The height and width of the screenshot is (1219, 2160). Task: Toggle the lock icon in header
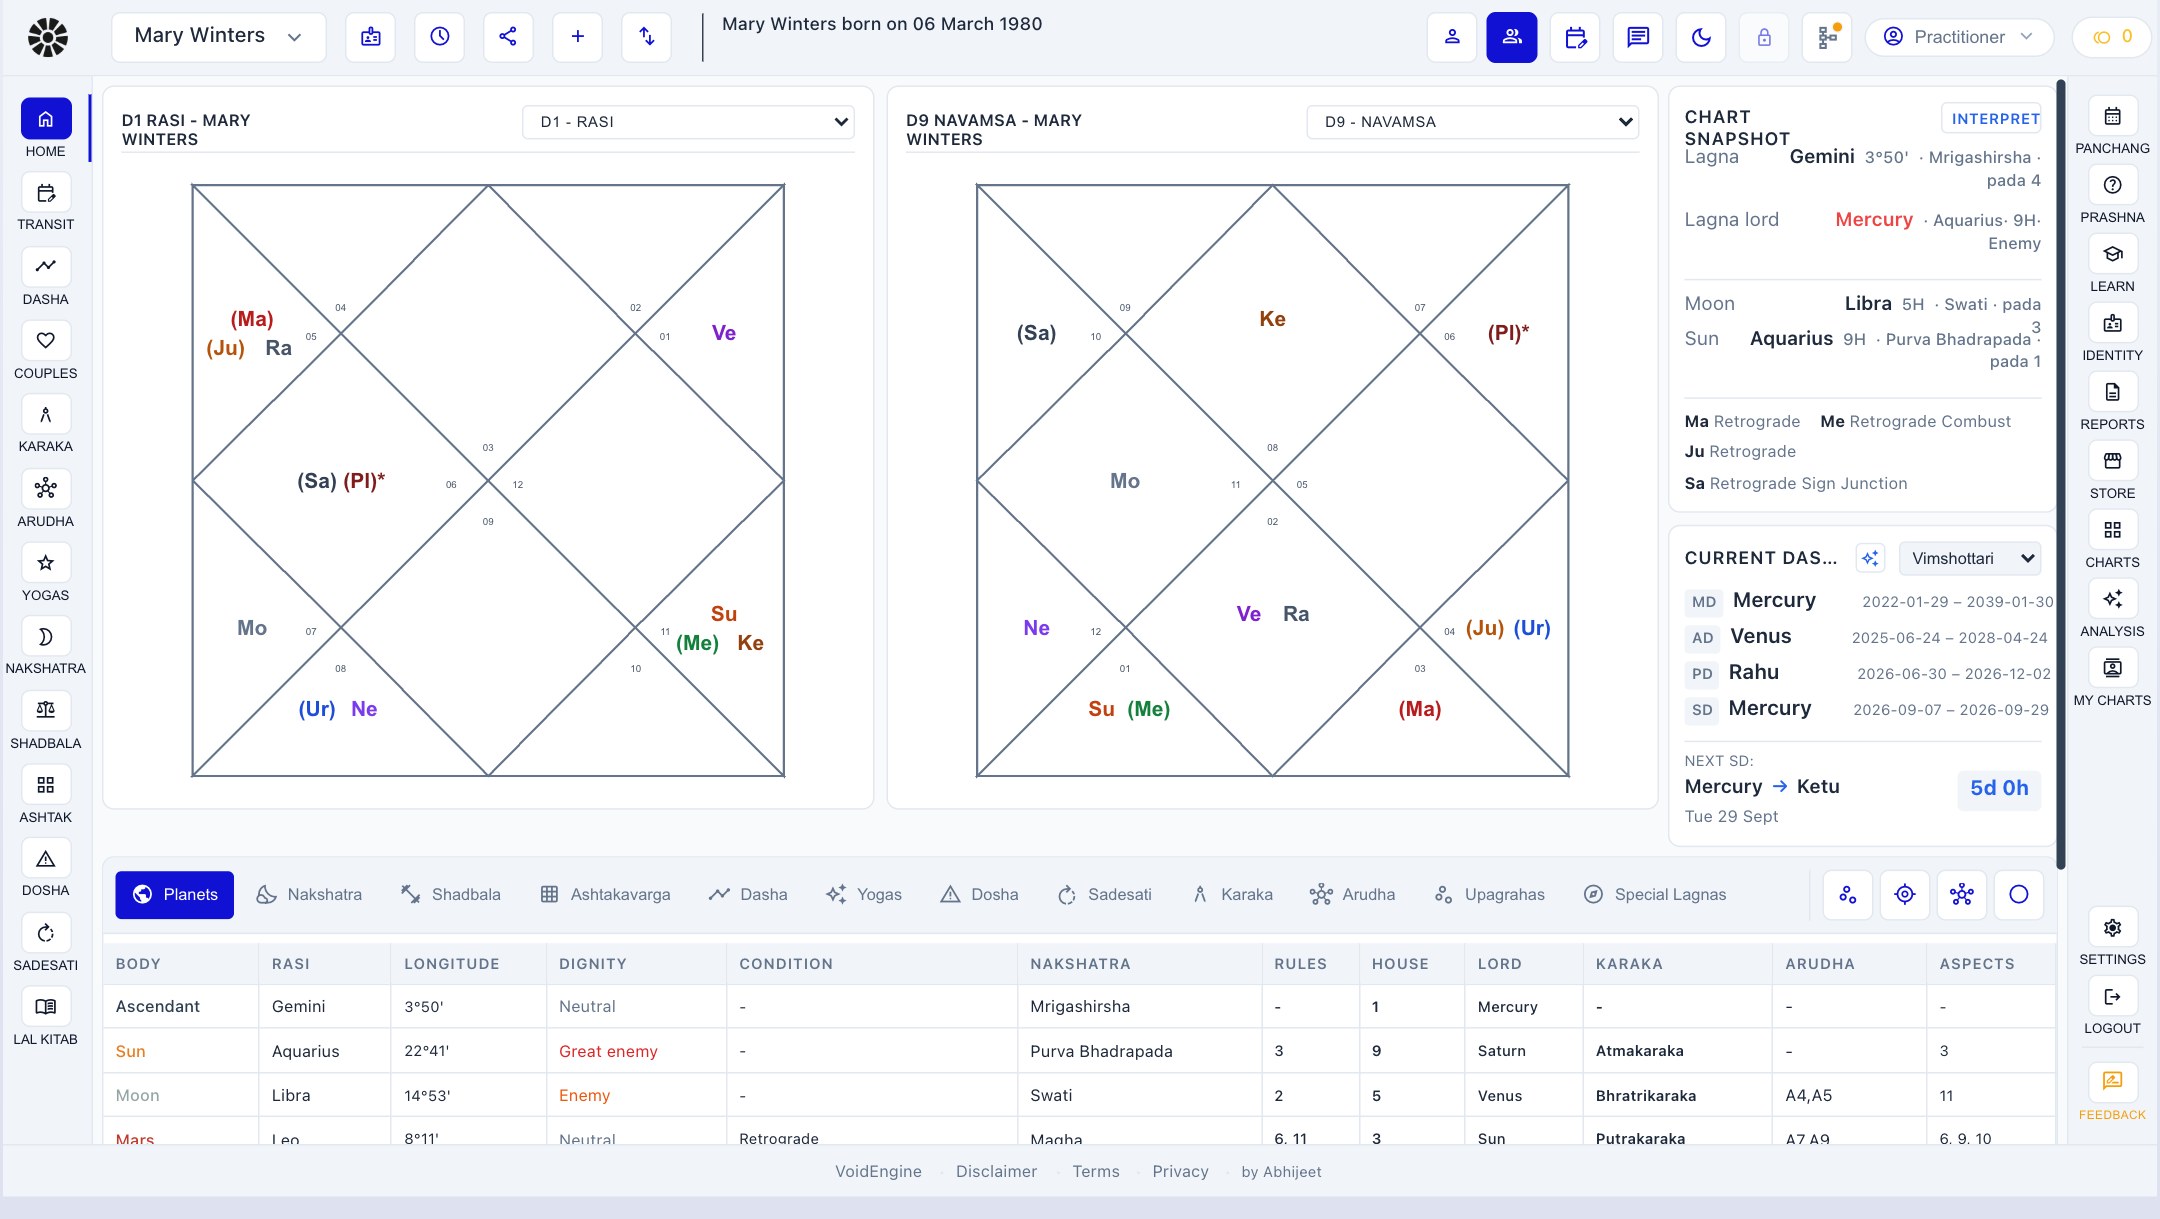tap(1764, 38)
